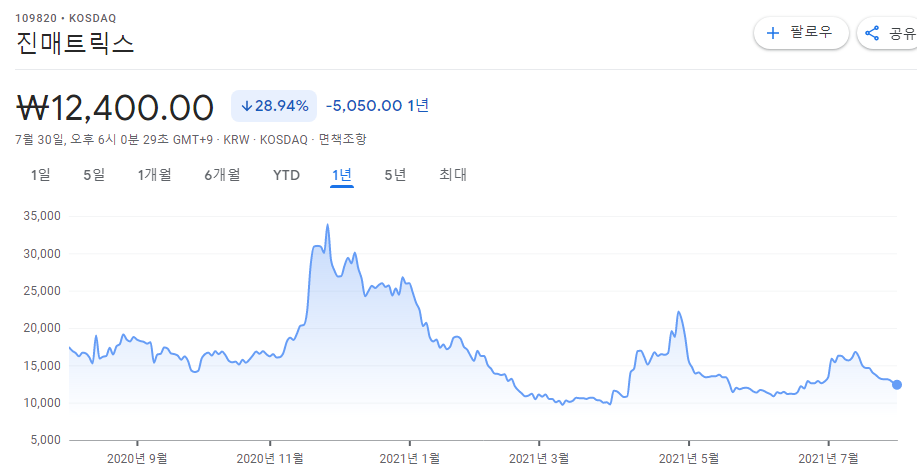Click the 2021년 5월 axis label
The image size is (917, 472).
[x=688, y=459]
